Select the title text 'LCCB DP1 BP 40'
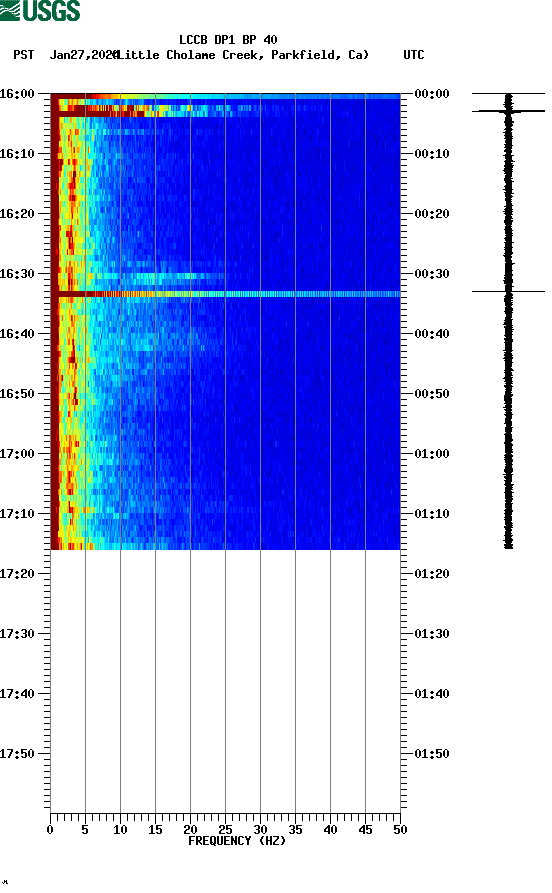This screenshot has width=552, height=893. 228,40
